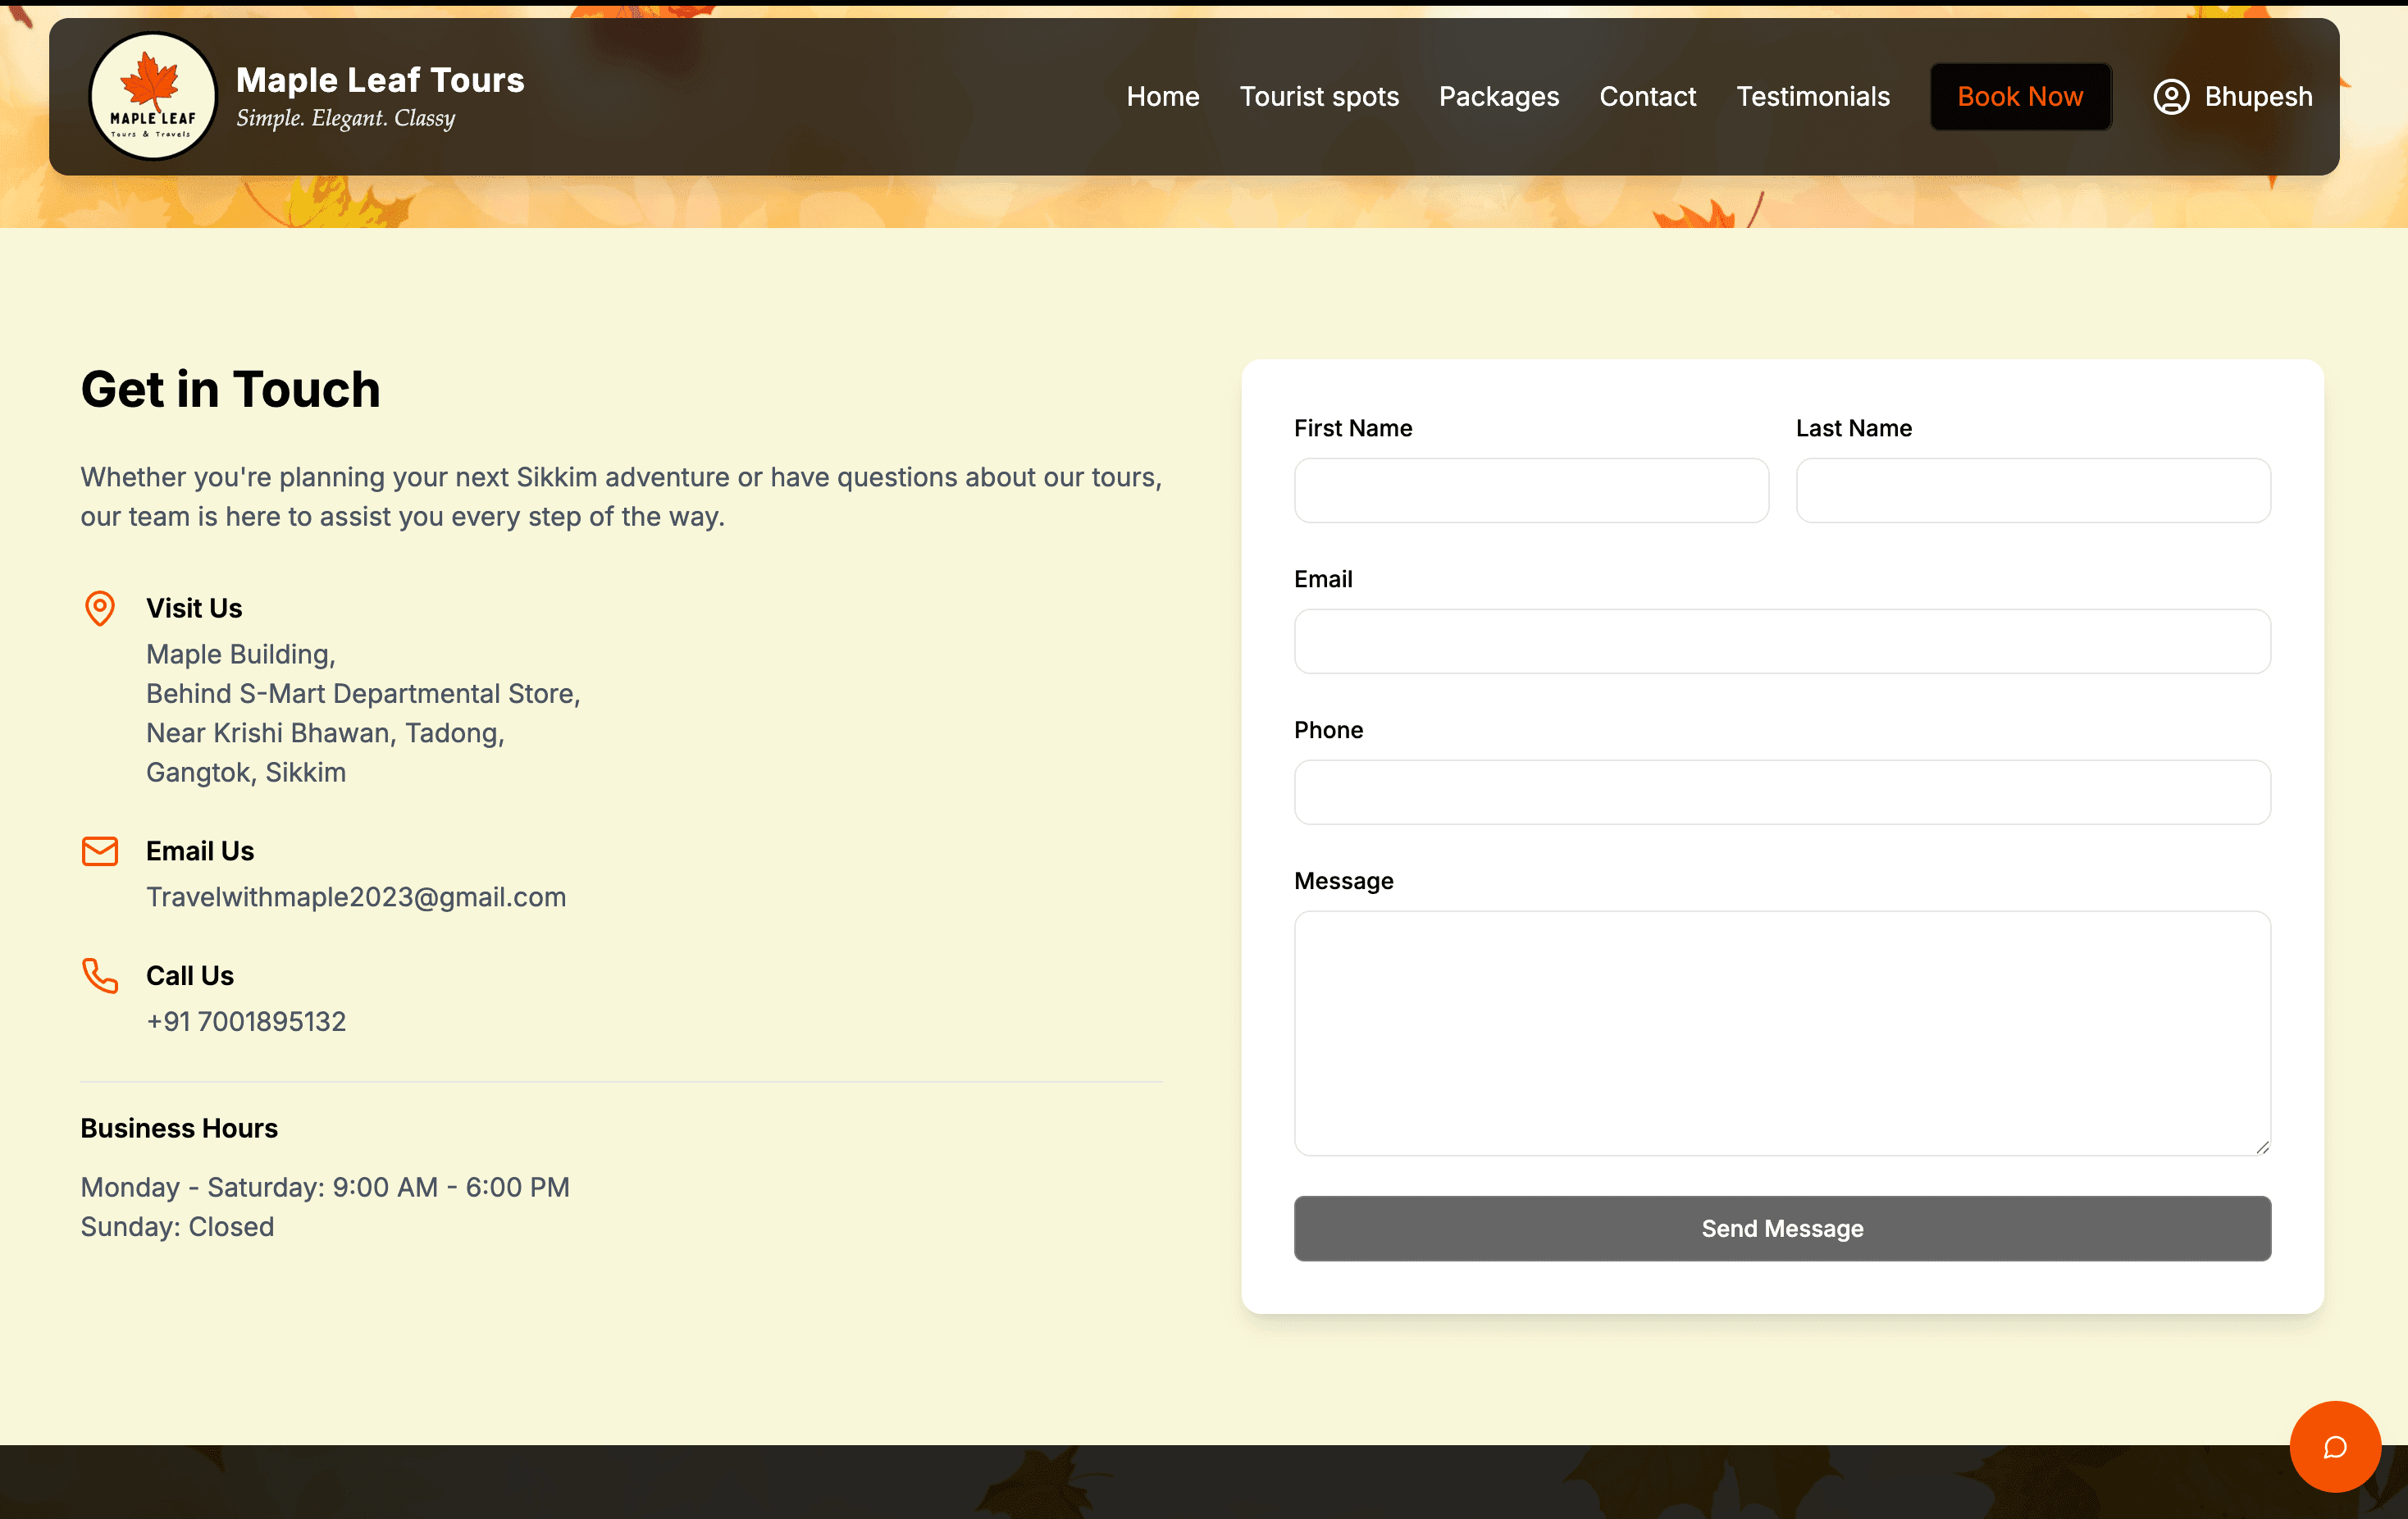Click the user profile icon beside Bhupesh

[2171, 97]
